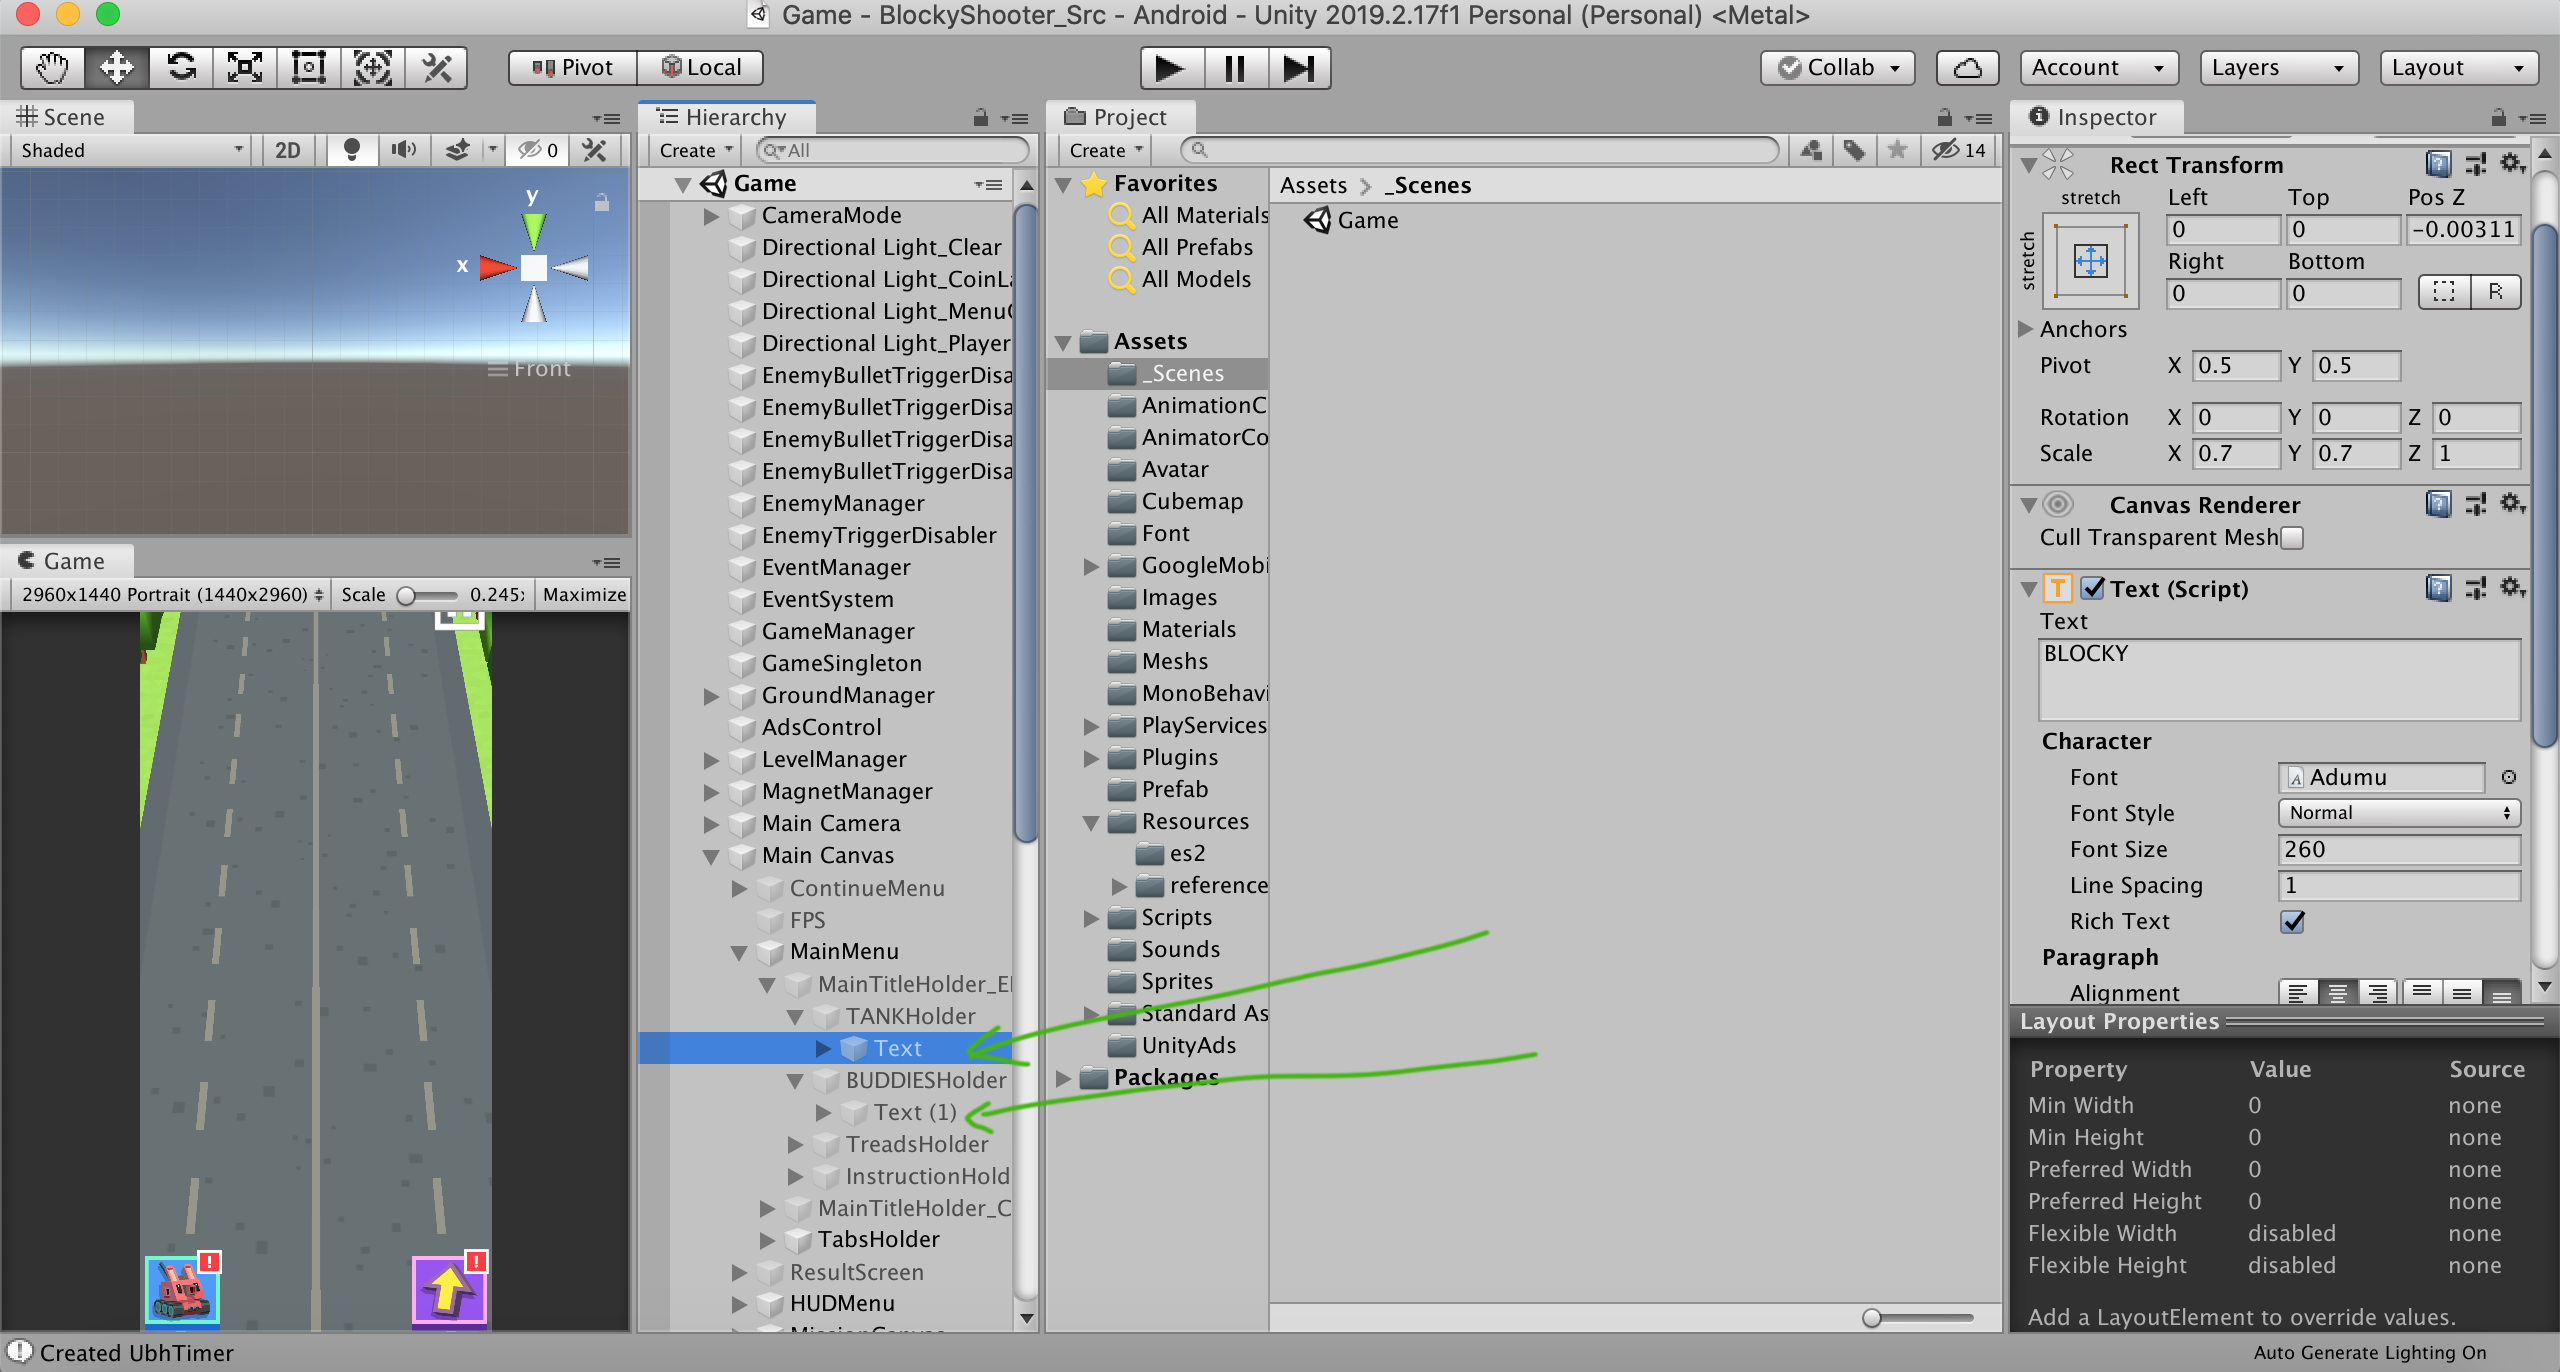Toggle scene audio speaker icon
Screen dimensions: 2560x1372
[403, 150]
